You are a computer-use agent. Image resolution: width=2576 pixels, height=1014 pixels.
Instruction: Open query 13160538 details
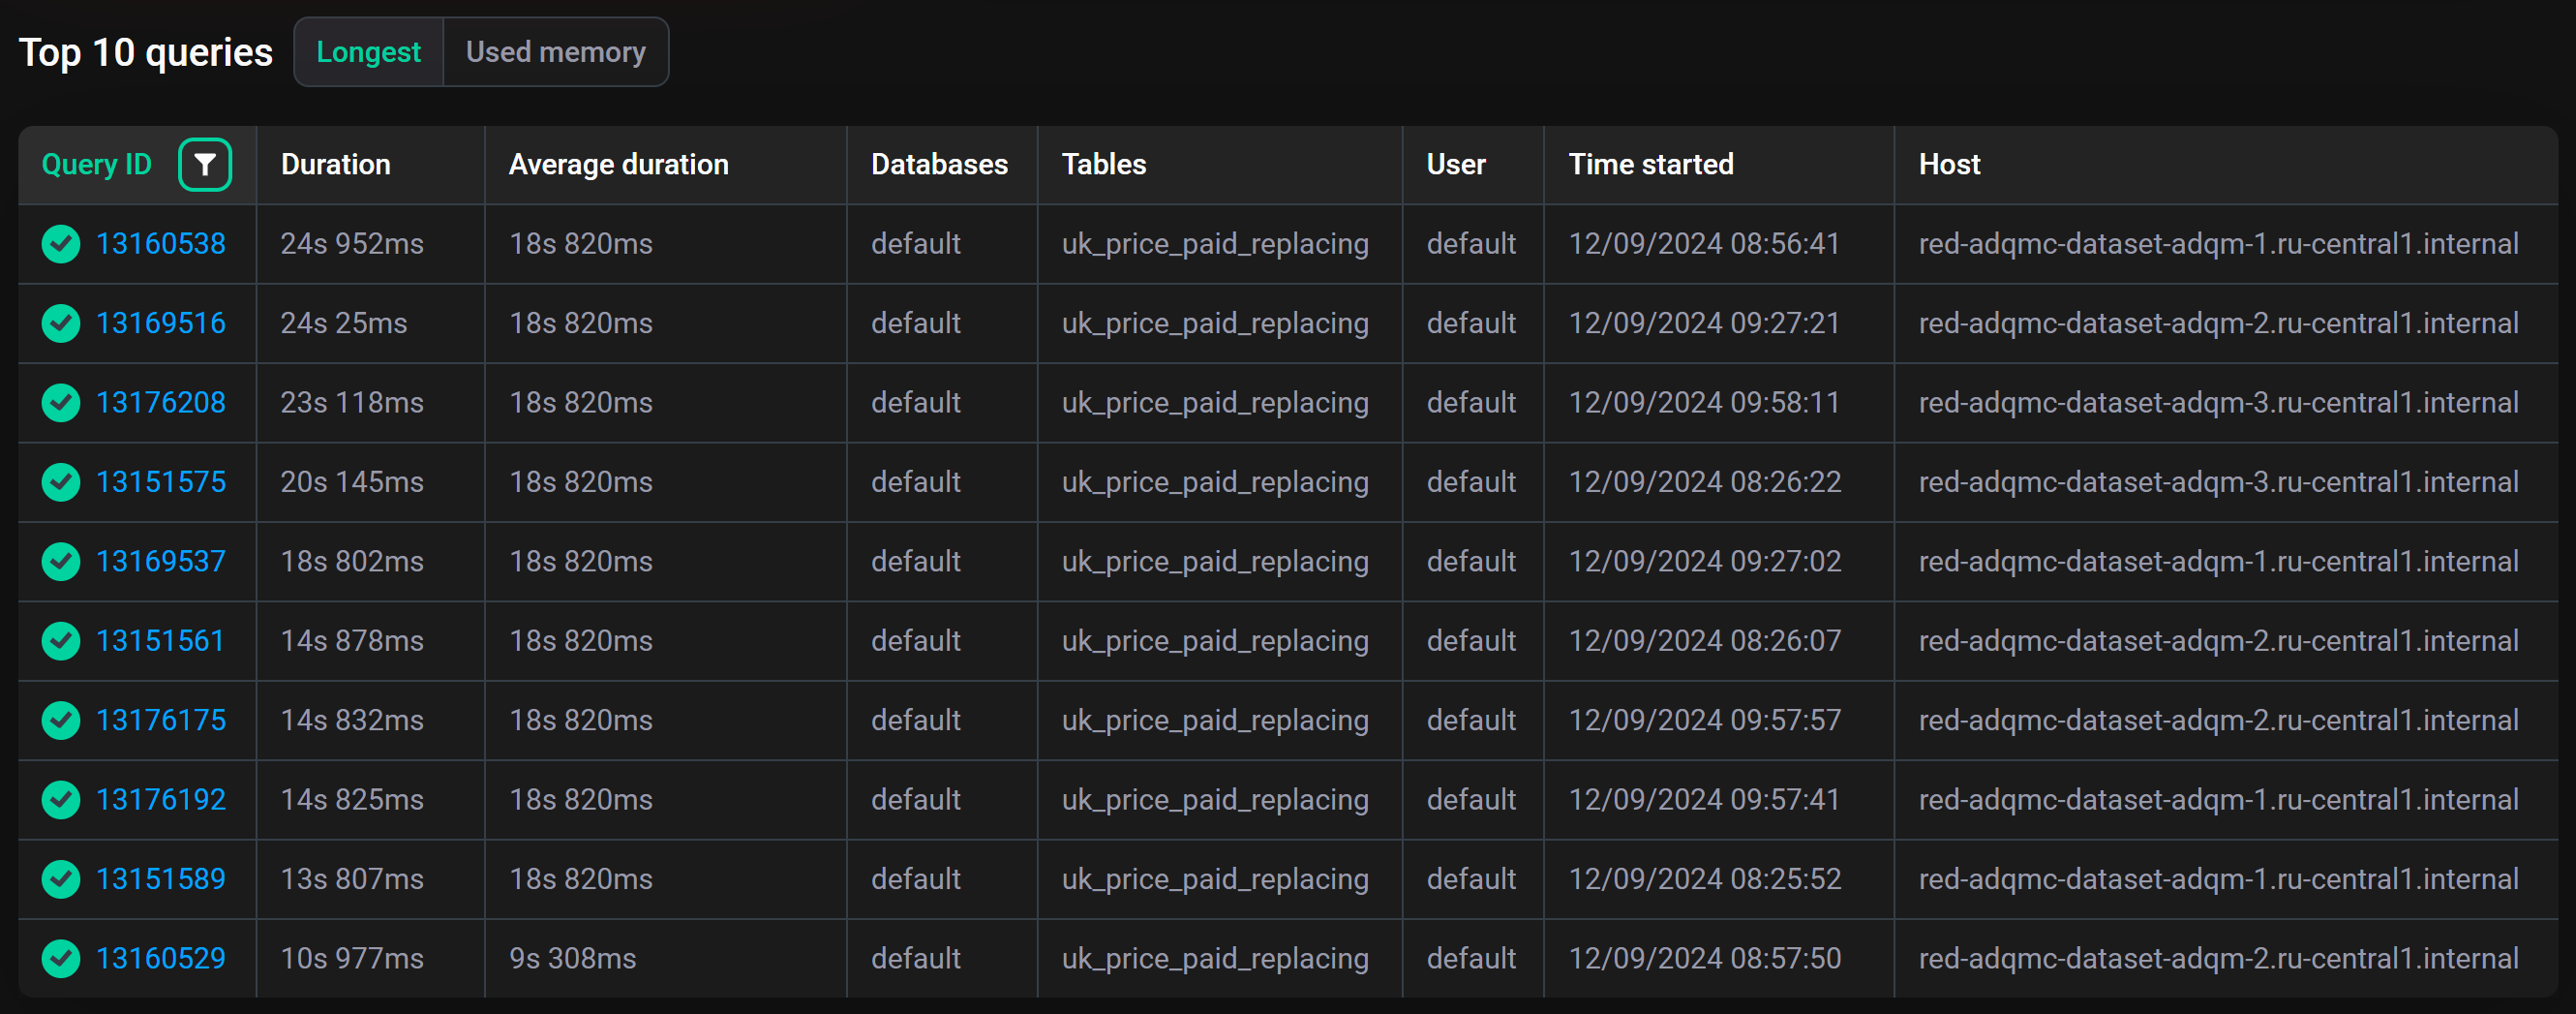(x=160, y=243)
